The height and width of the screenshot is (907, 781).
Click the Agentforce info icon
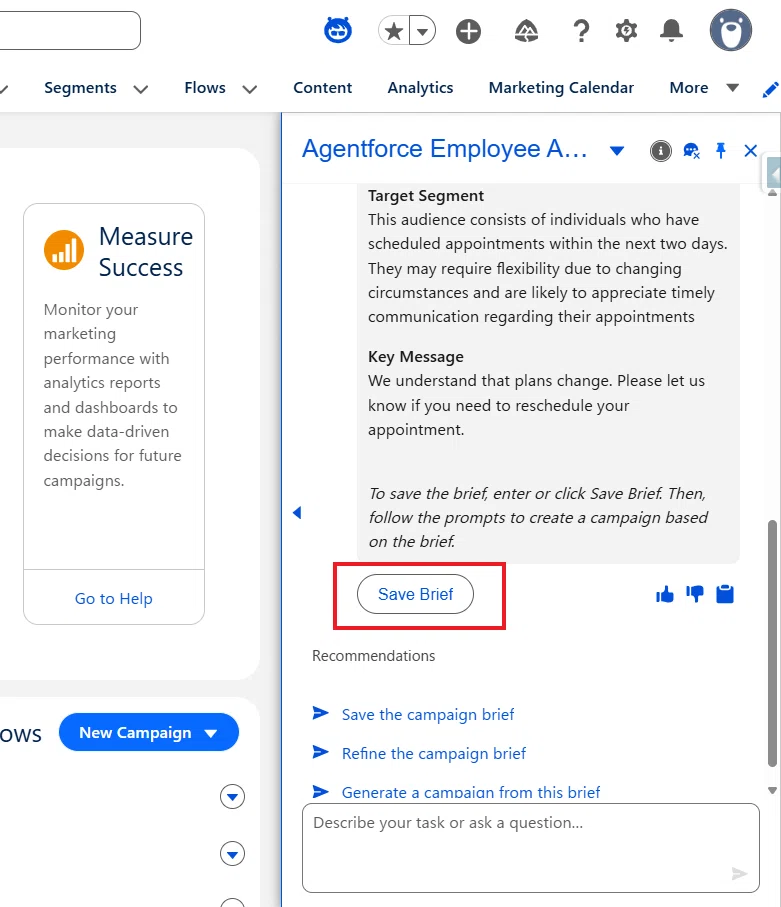(x=661, y=151)
